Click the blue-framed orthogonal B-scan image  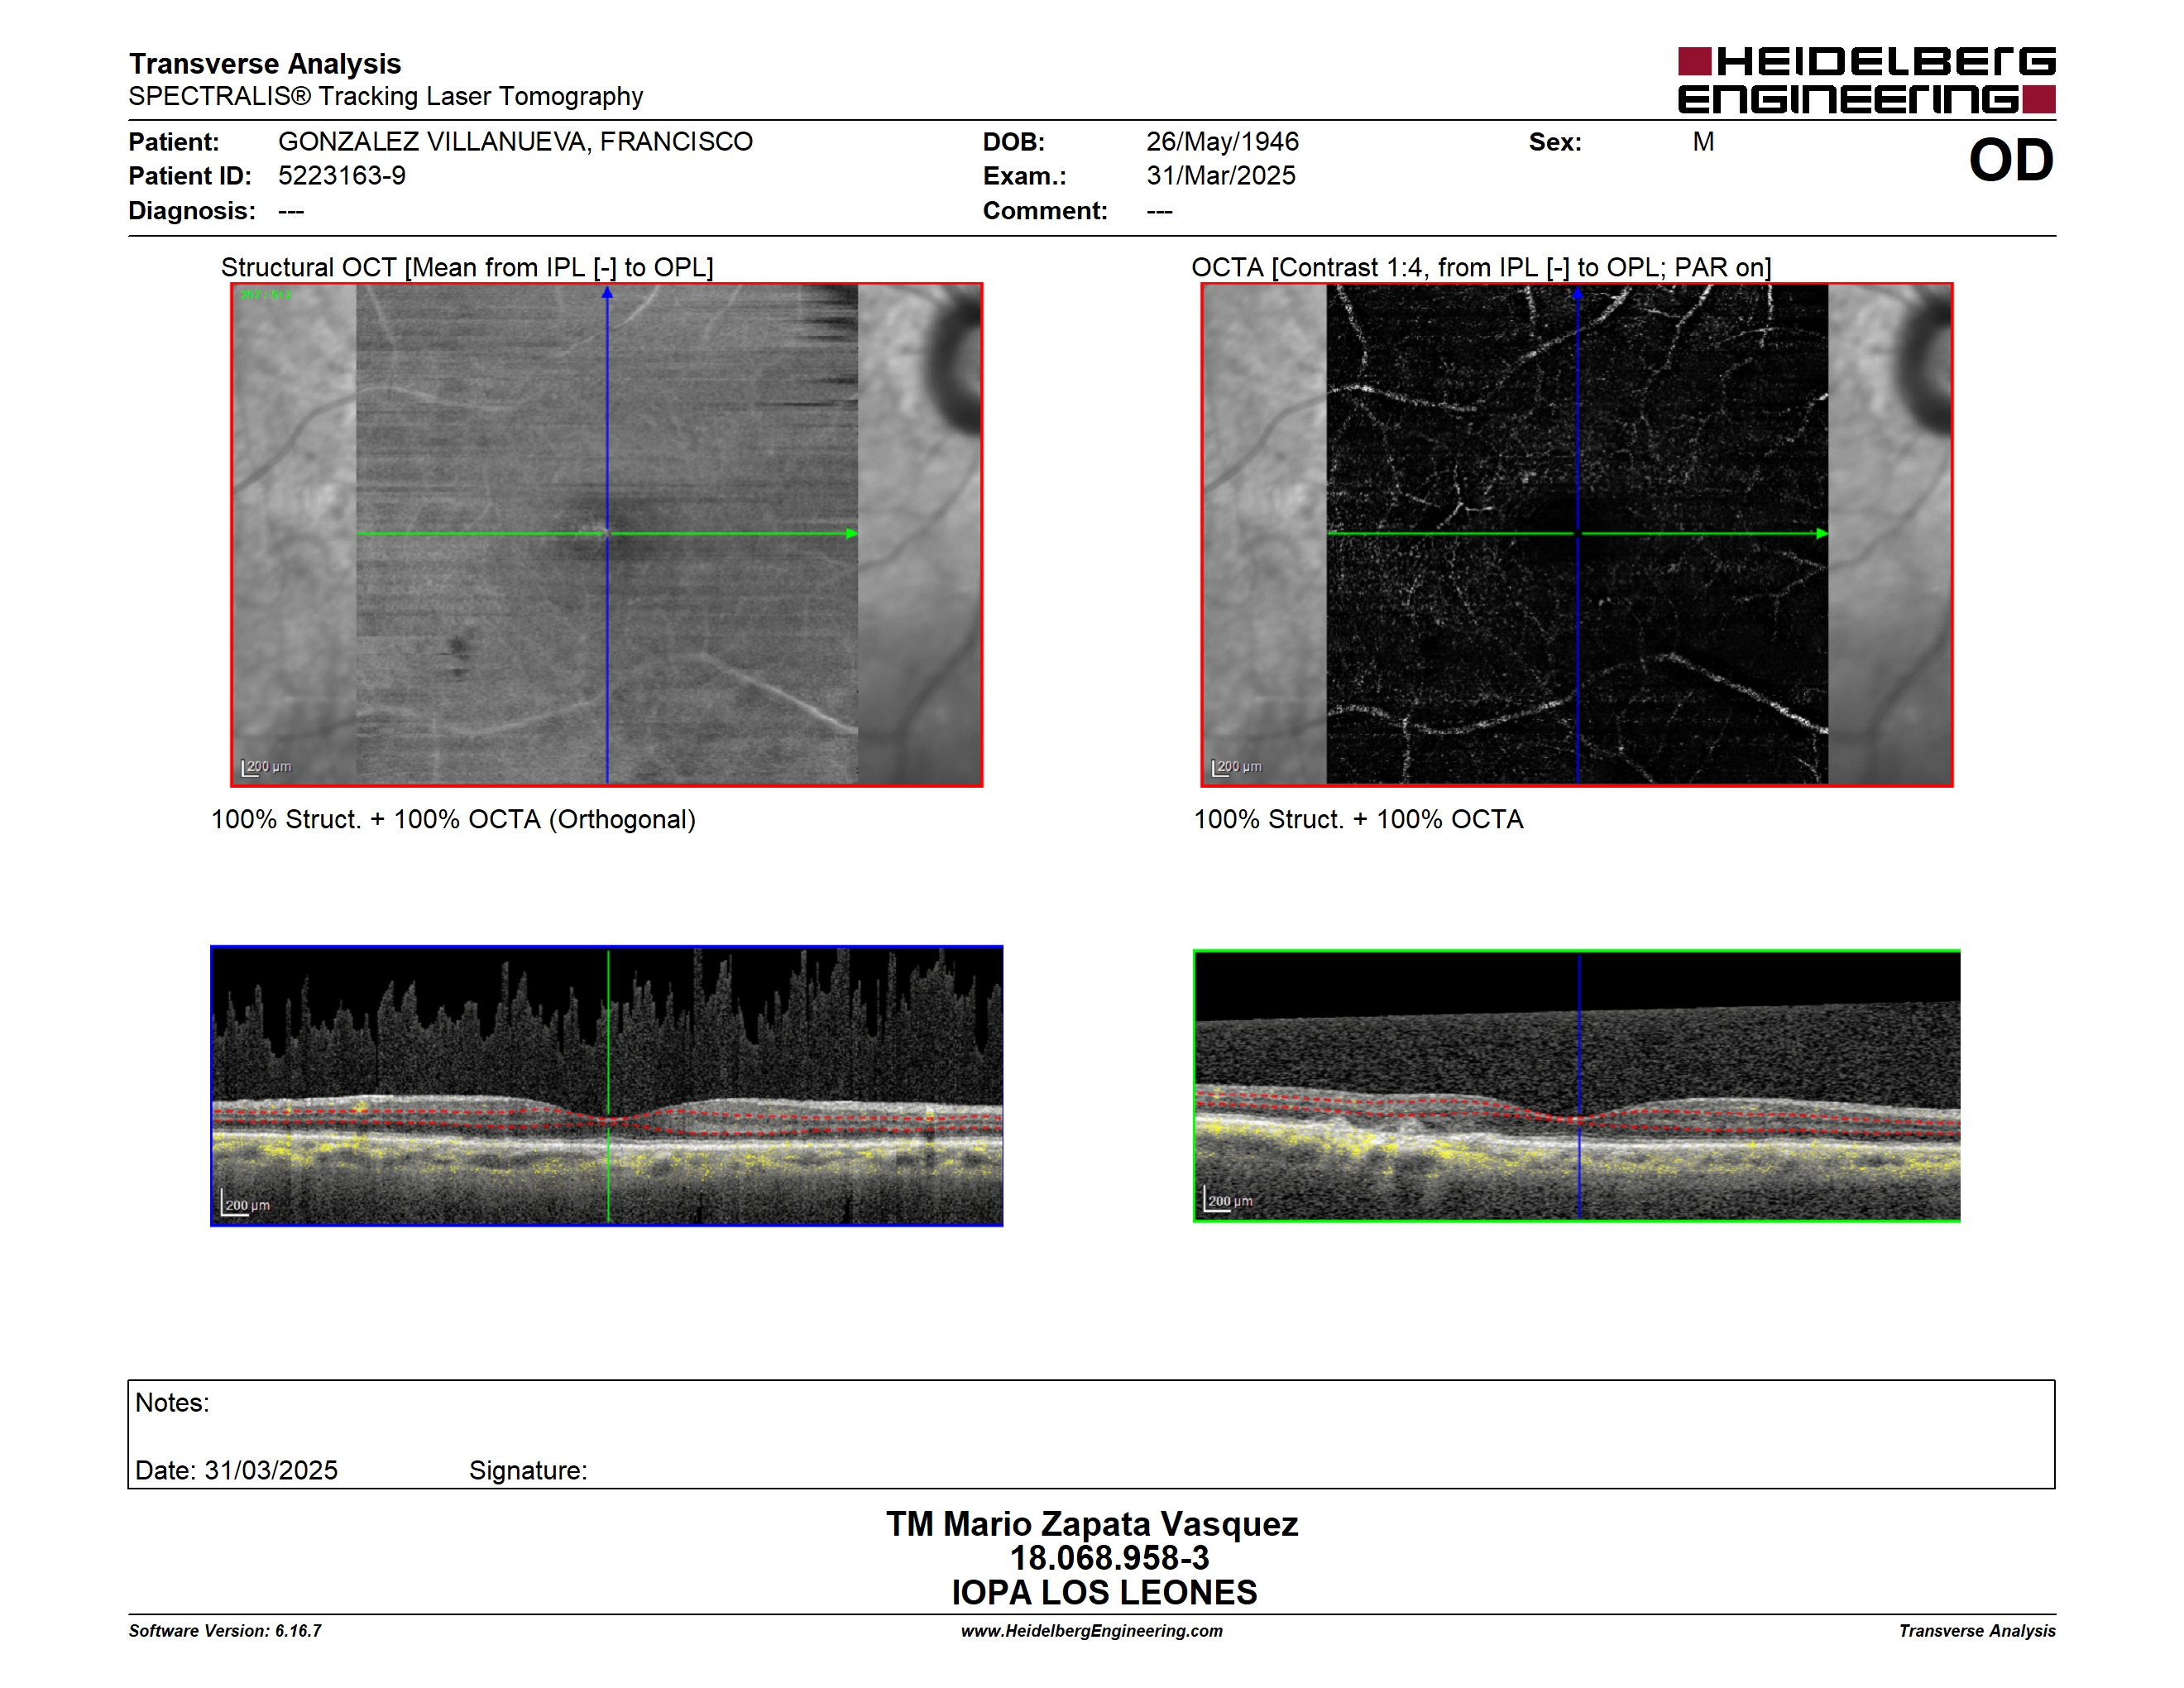(607, 1086)
